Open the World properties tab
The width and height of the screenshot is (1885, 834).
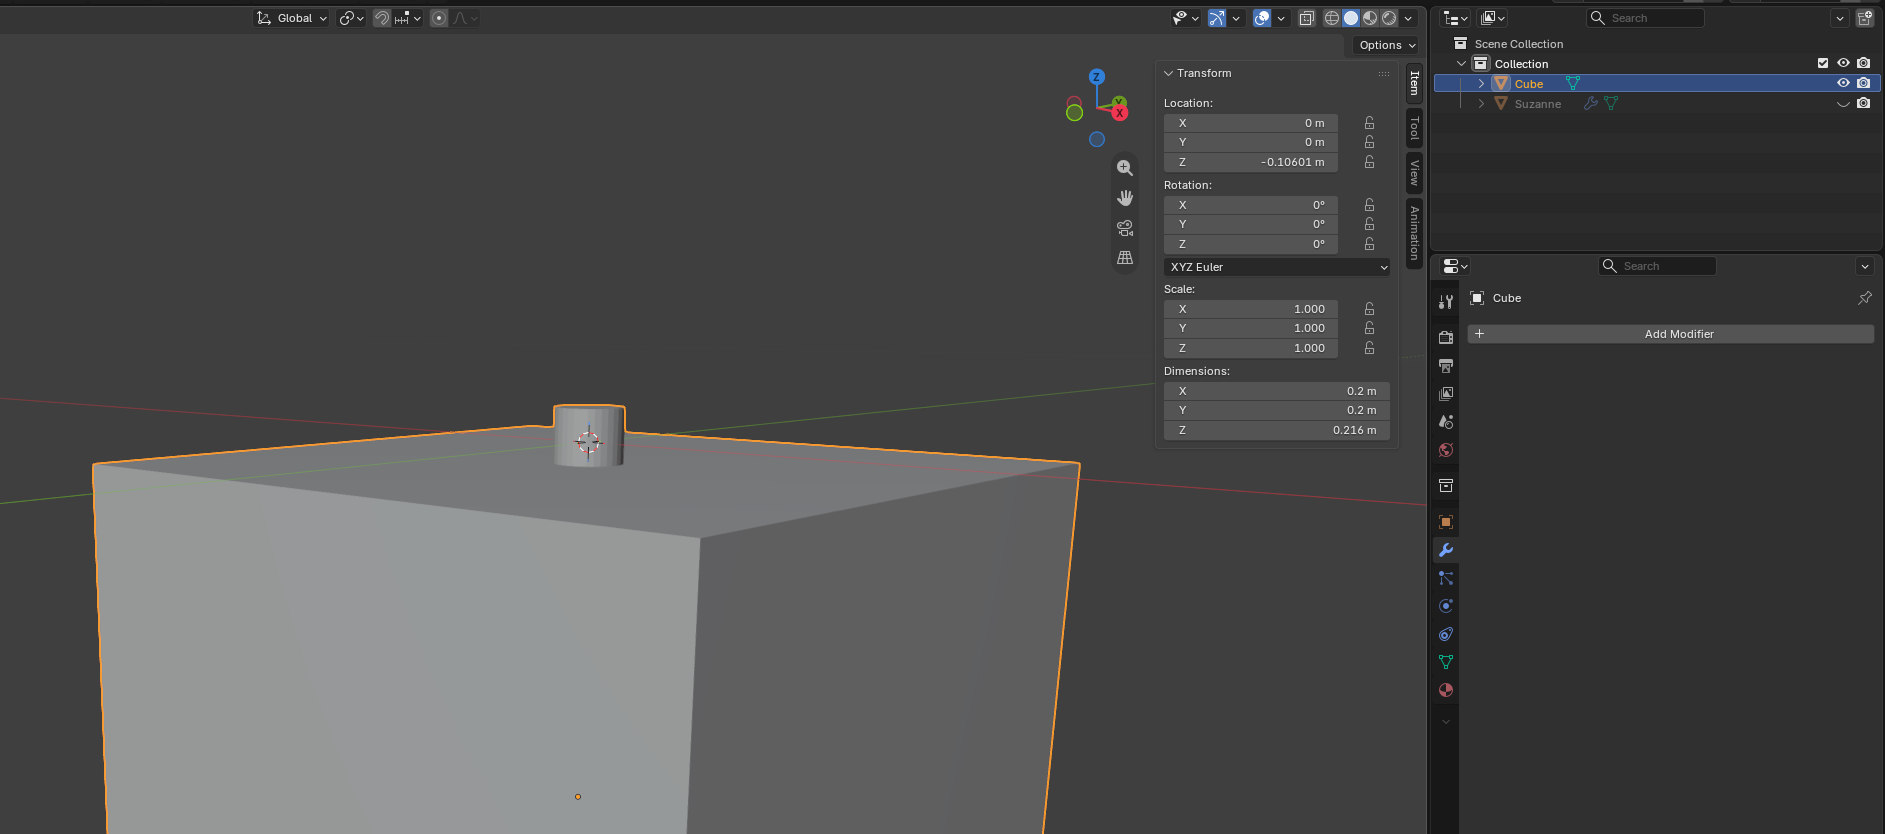[x=1446, y=450]
